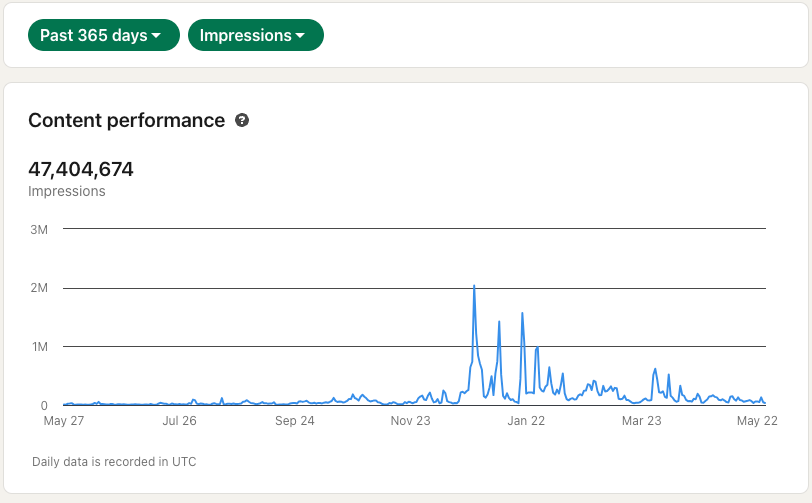Image resolution: width=812 pixels, height=503 pixels.
Task: Click the May 27 axis label
Action: [x=64, y=421]
